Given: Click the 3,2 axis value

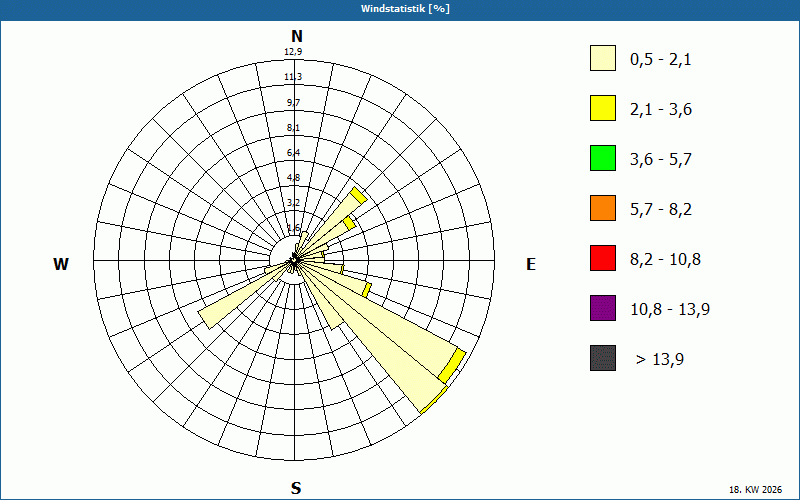Looking at the screenshot, I should coord(293,203).
